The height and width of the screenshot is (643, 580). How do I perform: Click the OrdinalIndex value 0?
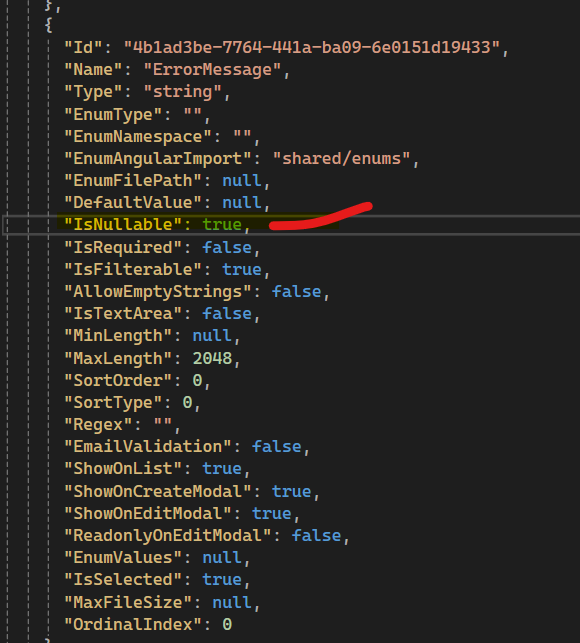[227, 625]
